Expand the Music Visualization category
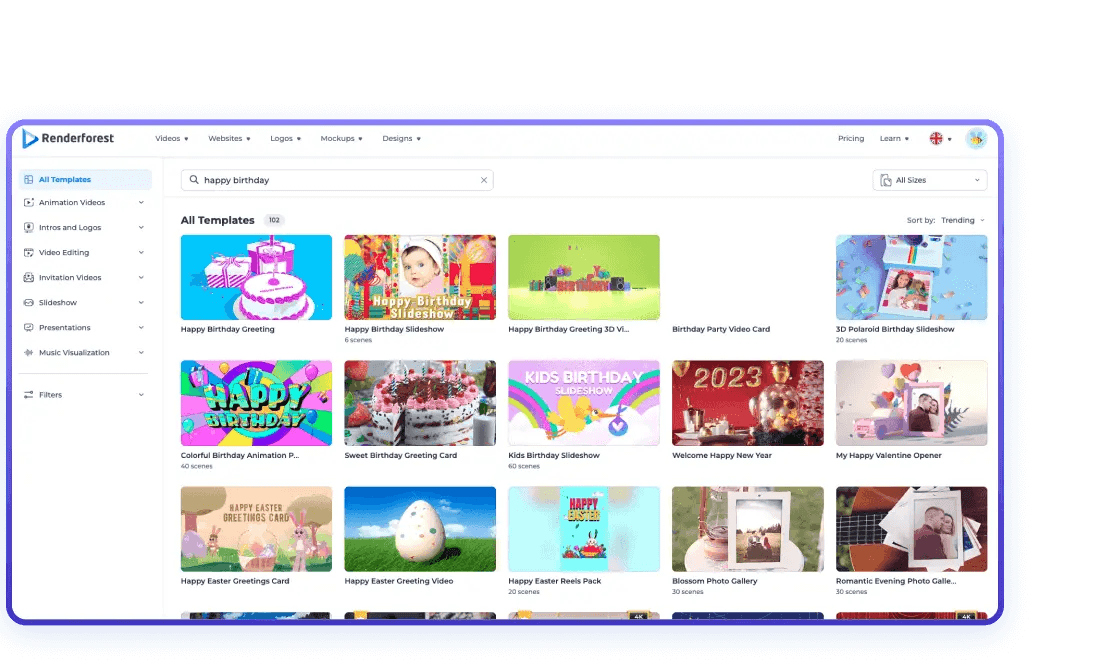This screenshot has height=672, width=1104. pos(141,352)
